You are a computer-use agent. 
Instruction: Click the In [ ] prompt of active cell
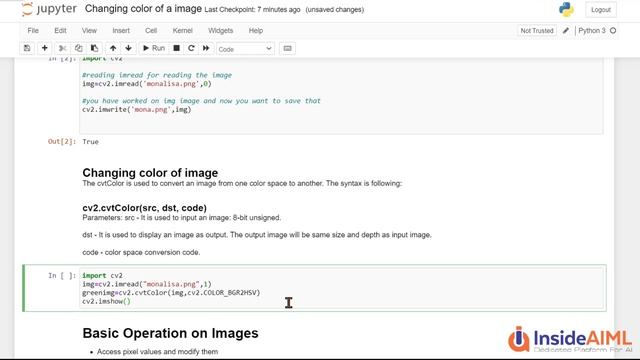point(62,276)
